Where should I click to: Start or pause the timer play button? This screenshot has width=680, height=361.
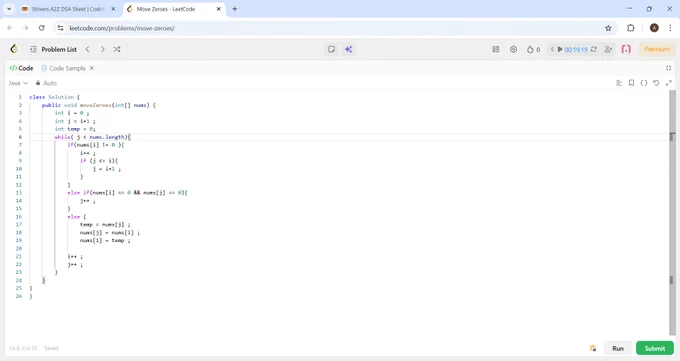[560, 49]
